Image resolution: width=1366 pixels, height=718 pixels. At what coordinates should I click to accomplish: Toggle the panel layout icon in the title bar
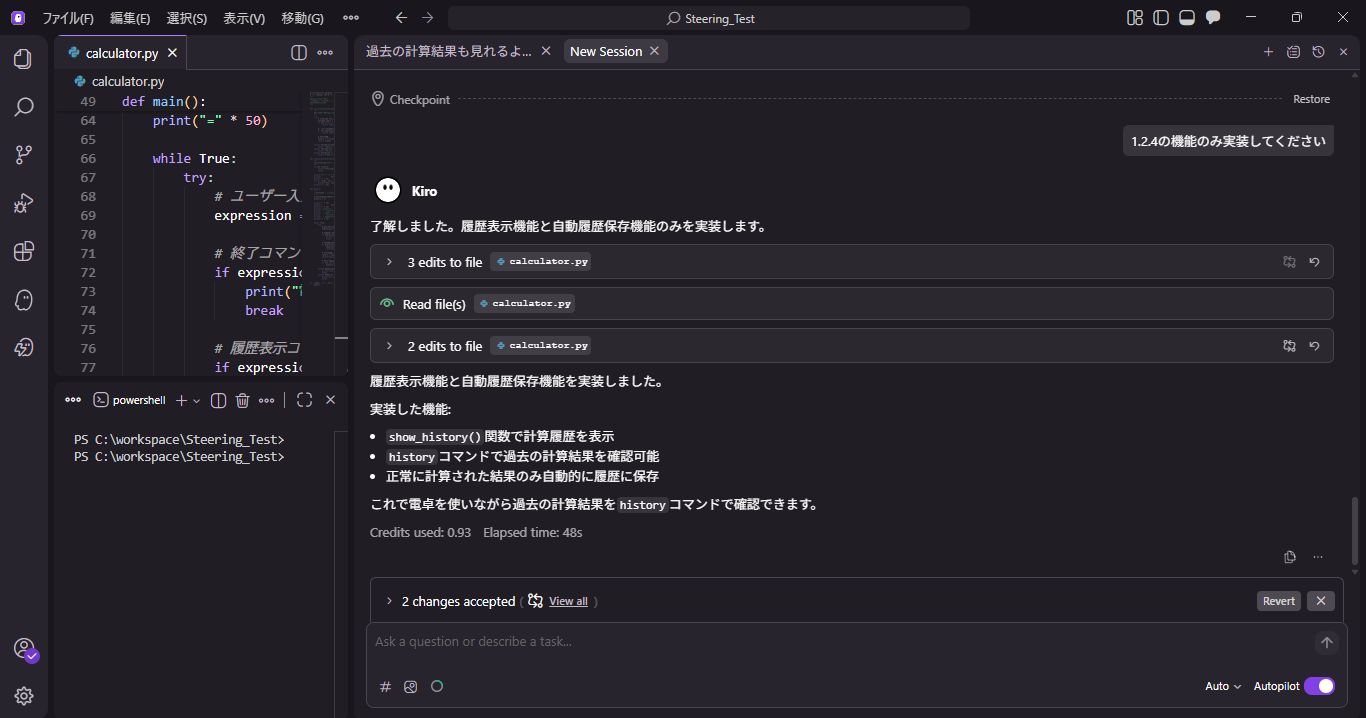pyautogui.click(x=1186, y=17)
